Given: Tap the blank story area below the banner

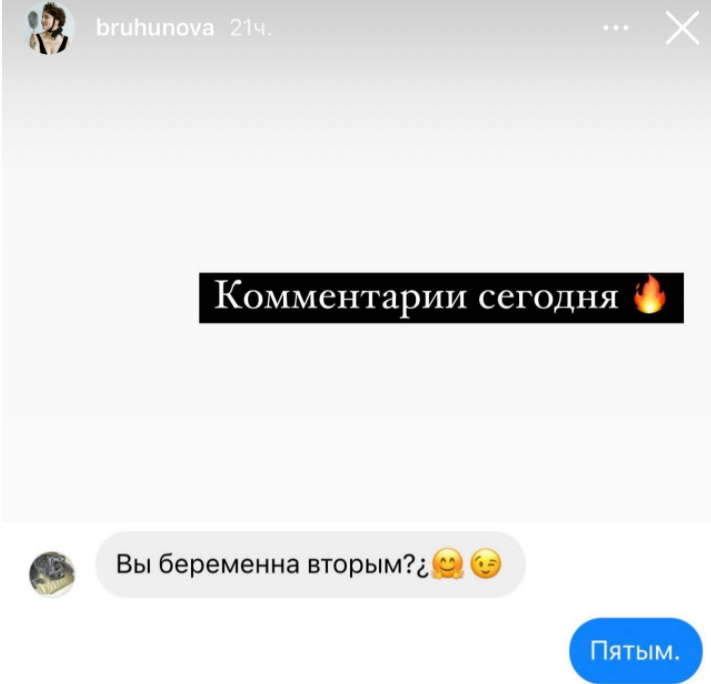Looking at the screenshot, I should 356,422.
